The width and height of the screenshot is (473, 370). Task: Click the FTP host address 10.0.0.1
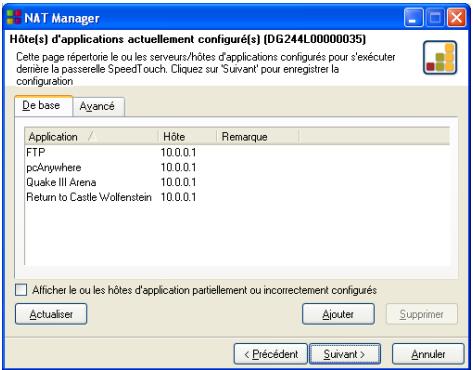178,152
